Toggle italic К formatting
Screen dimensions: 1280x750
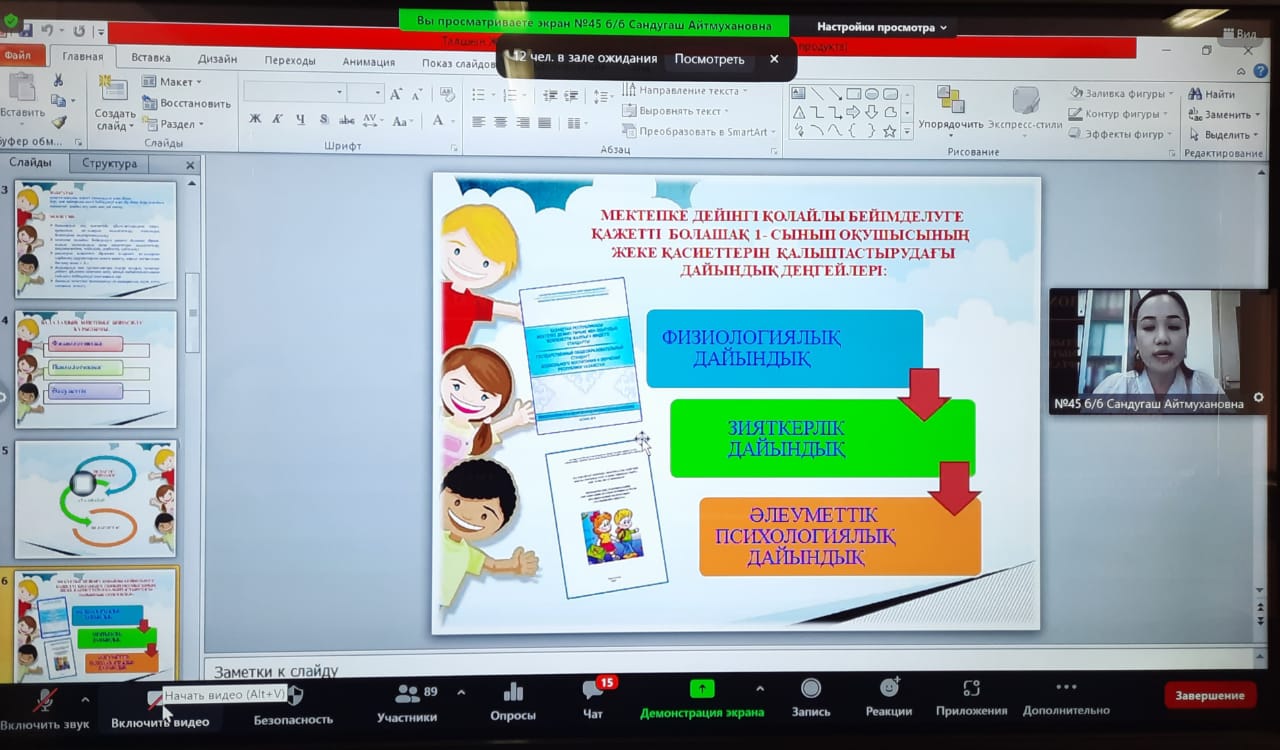(x=278, y=120)
